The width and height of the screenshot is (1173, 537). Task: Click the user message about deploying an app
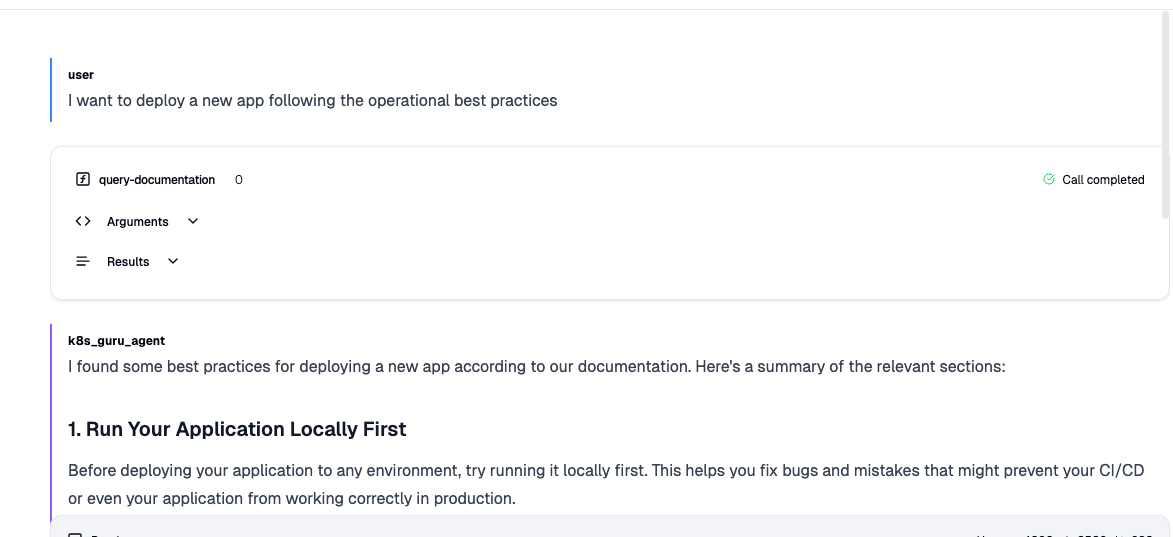312,101
